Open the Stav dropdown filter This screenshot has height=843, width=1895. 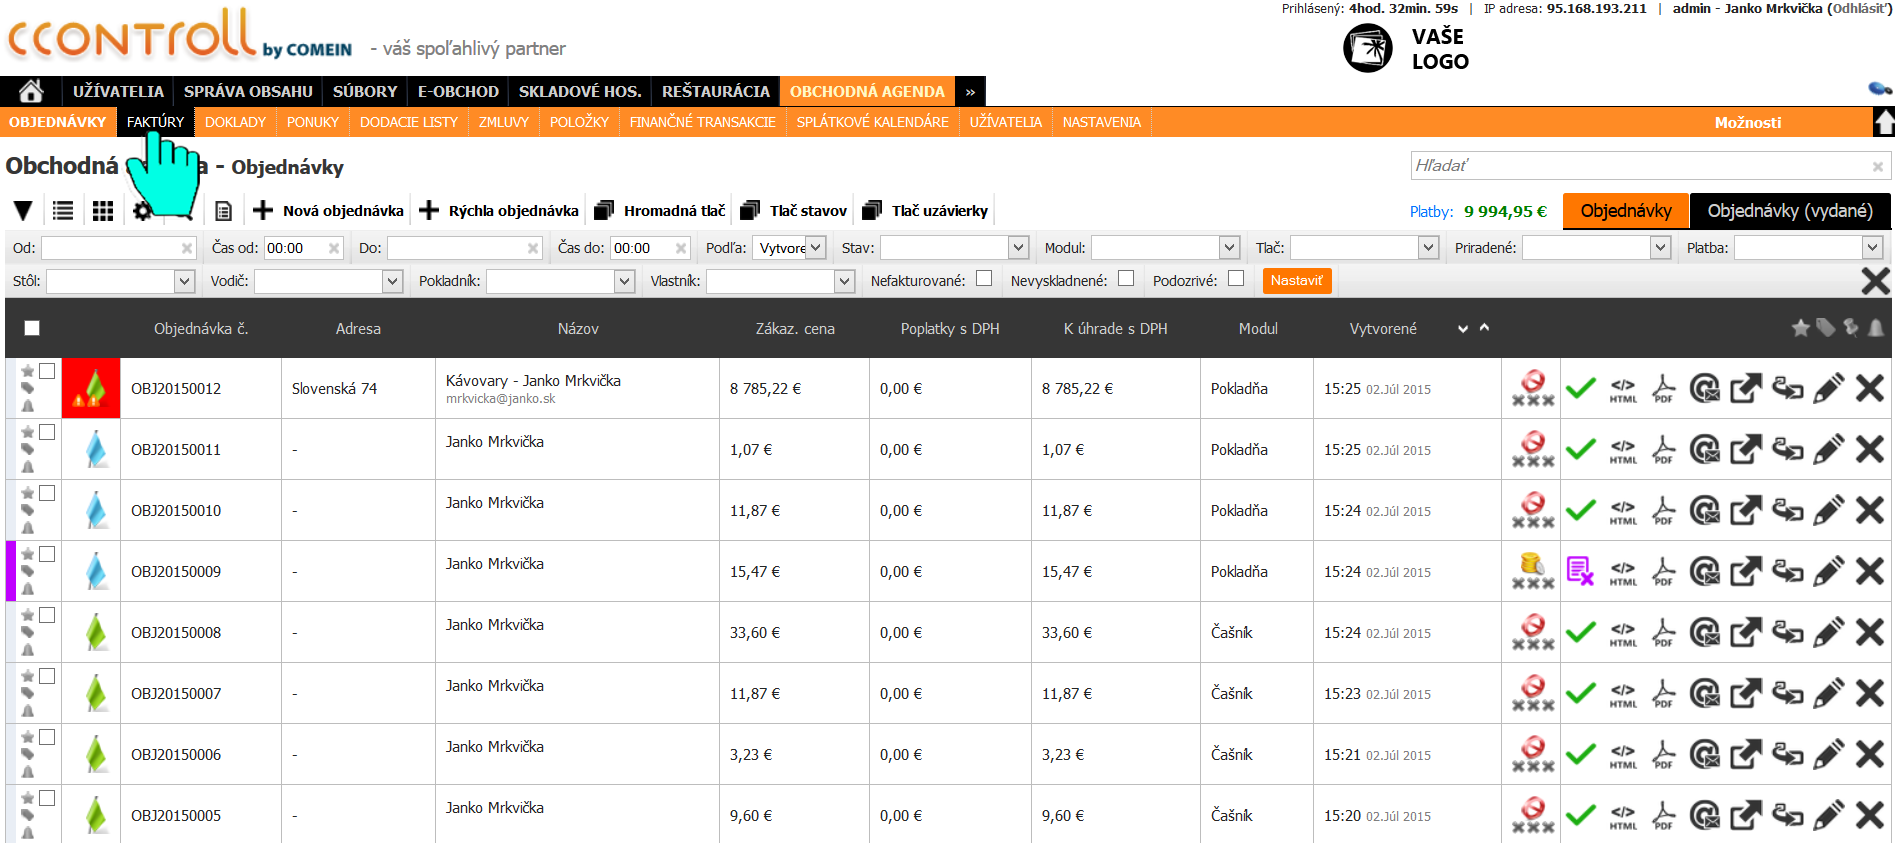click(x=954, y=248)
